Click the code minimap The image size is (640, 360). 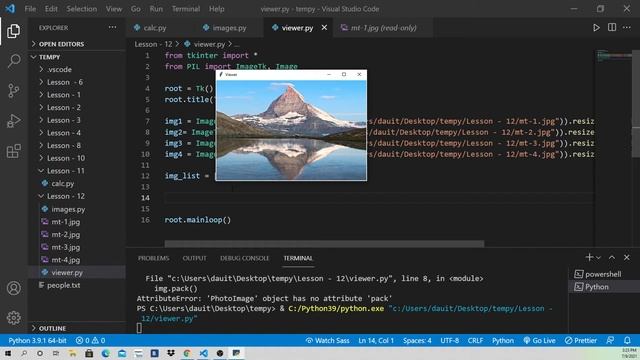613,56
